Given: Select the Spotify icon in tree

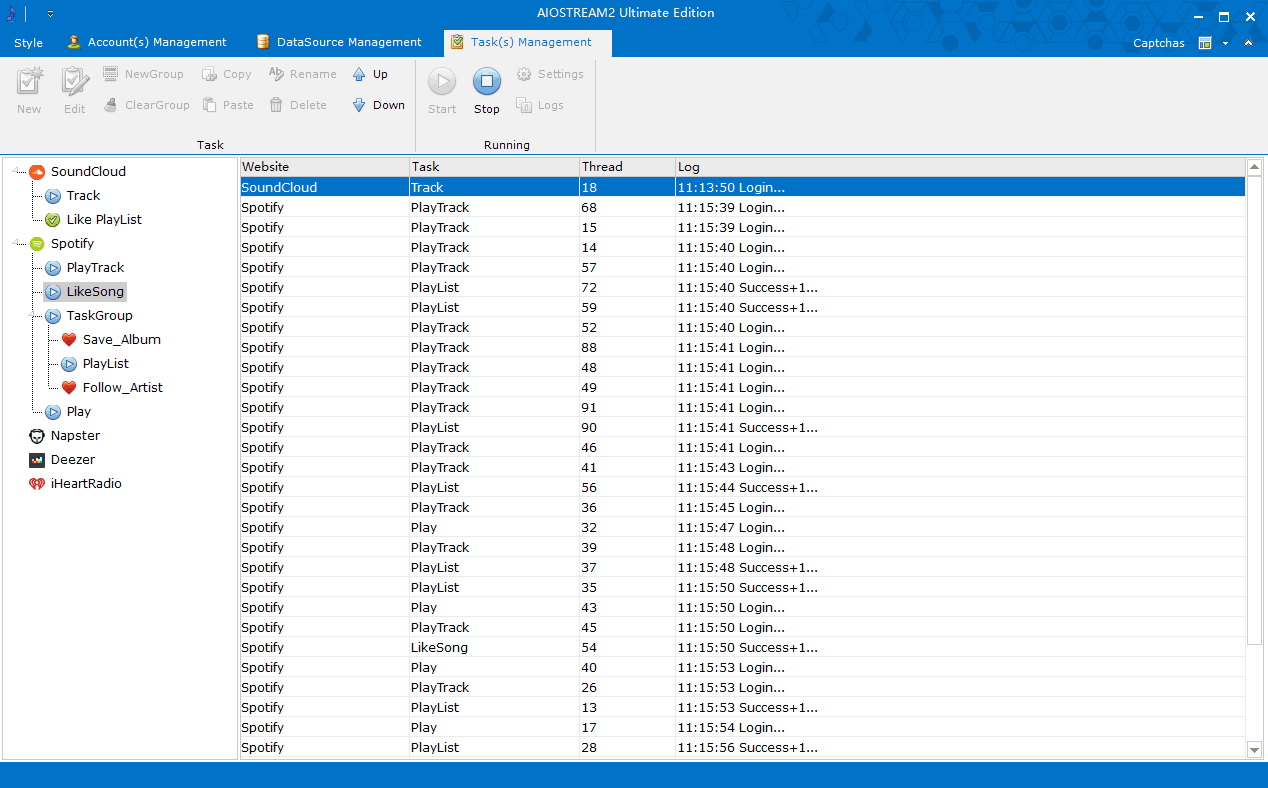Looking at the screenshot, I should pyautogui.click(x=37, y=244).
